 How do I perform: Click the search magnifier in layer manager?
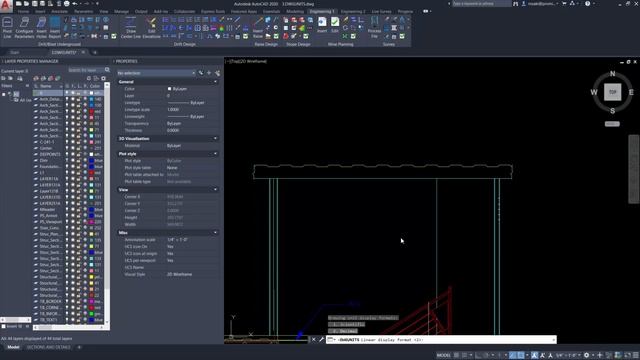107,70
